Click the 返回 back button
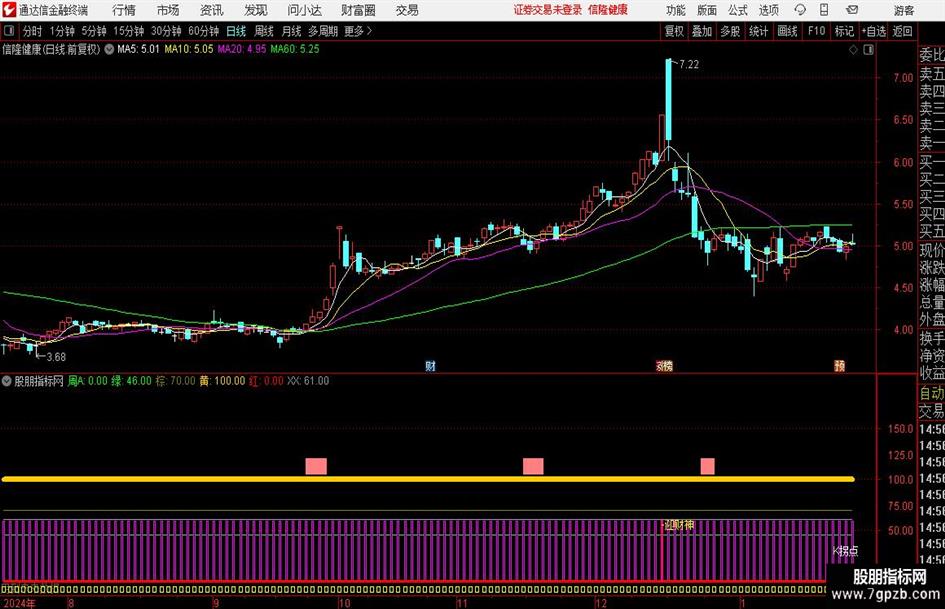 click(x=902, y=31)
